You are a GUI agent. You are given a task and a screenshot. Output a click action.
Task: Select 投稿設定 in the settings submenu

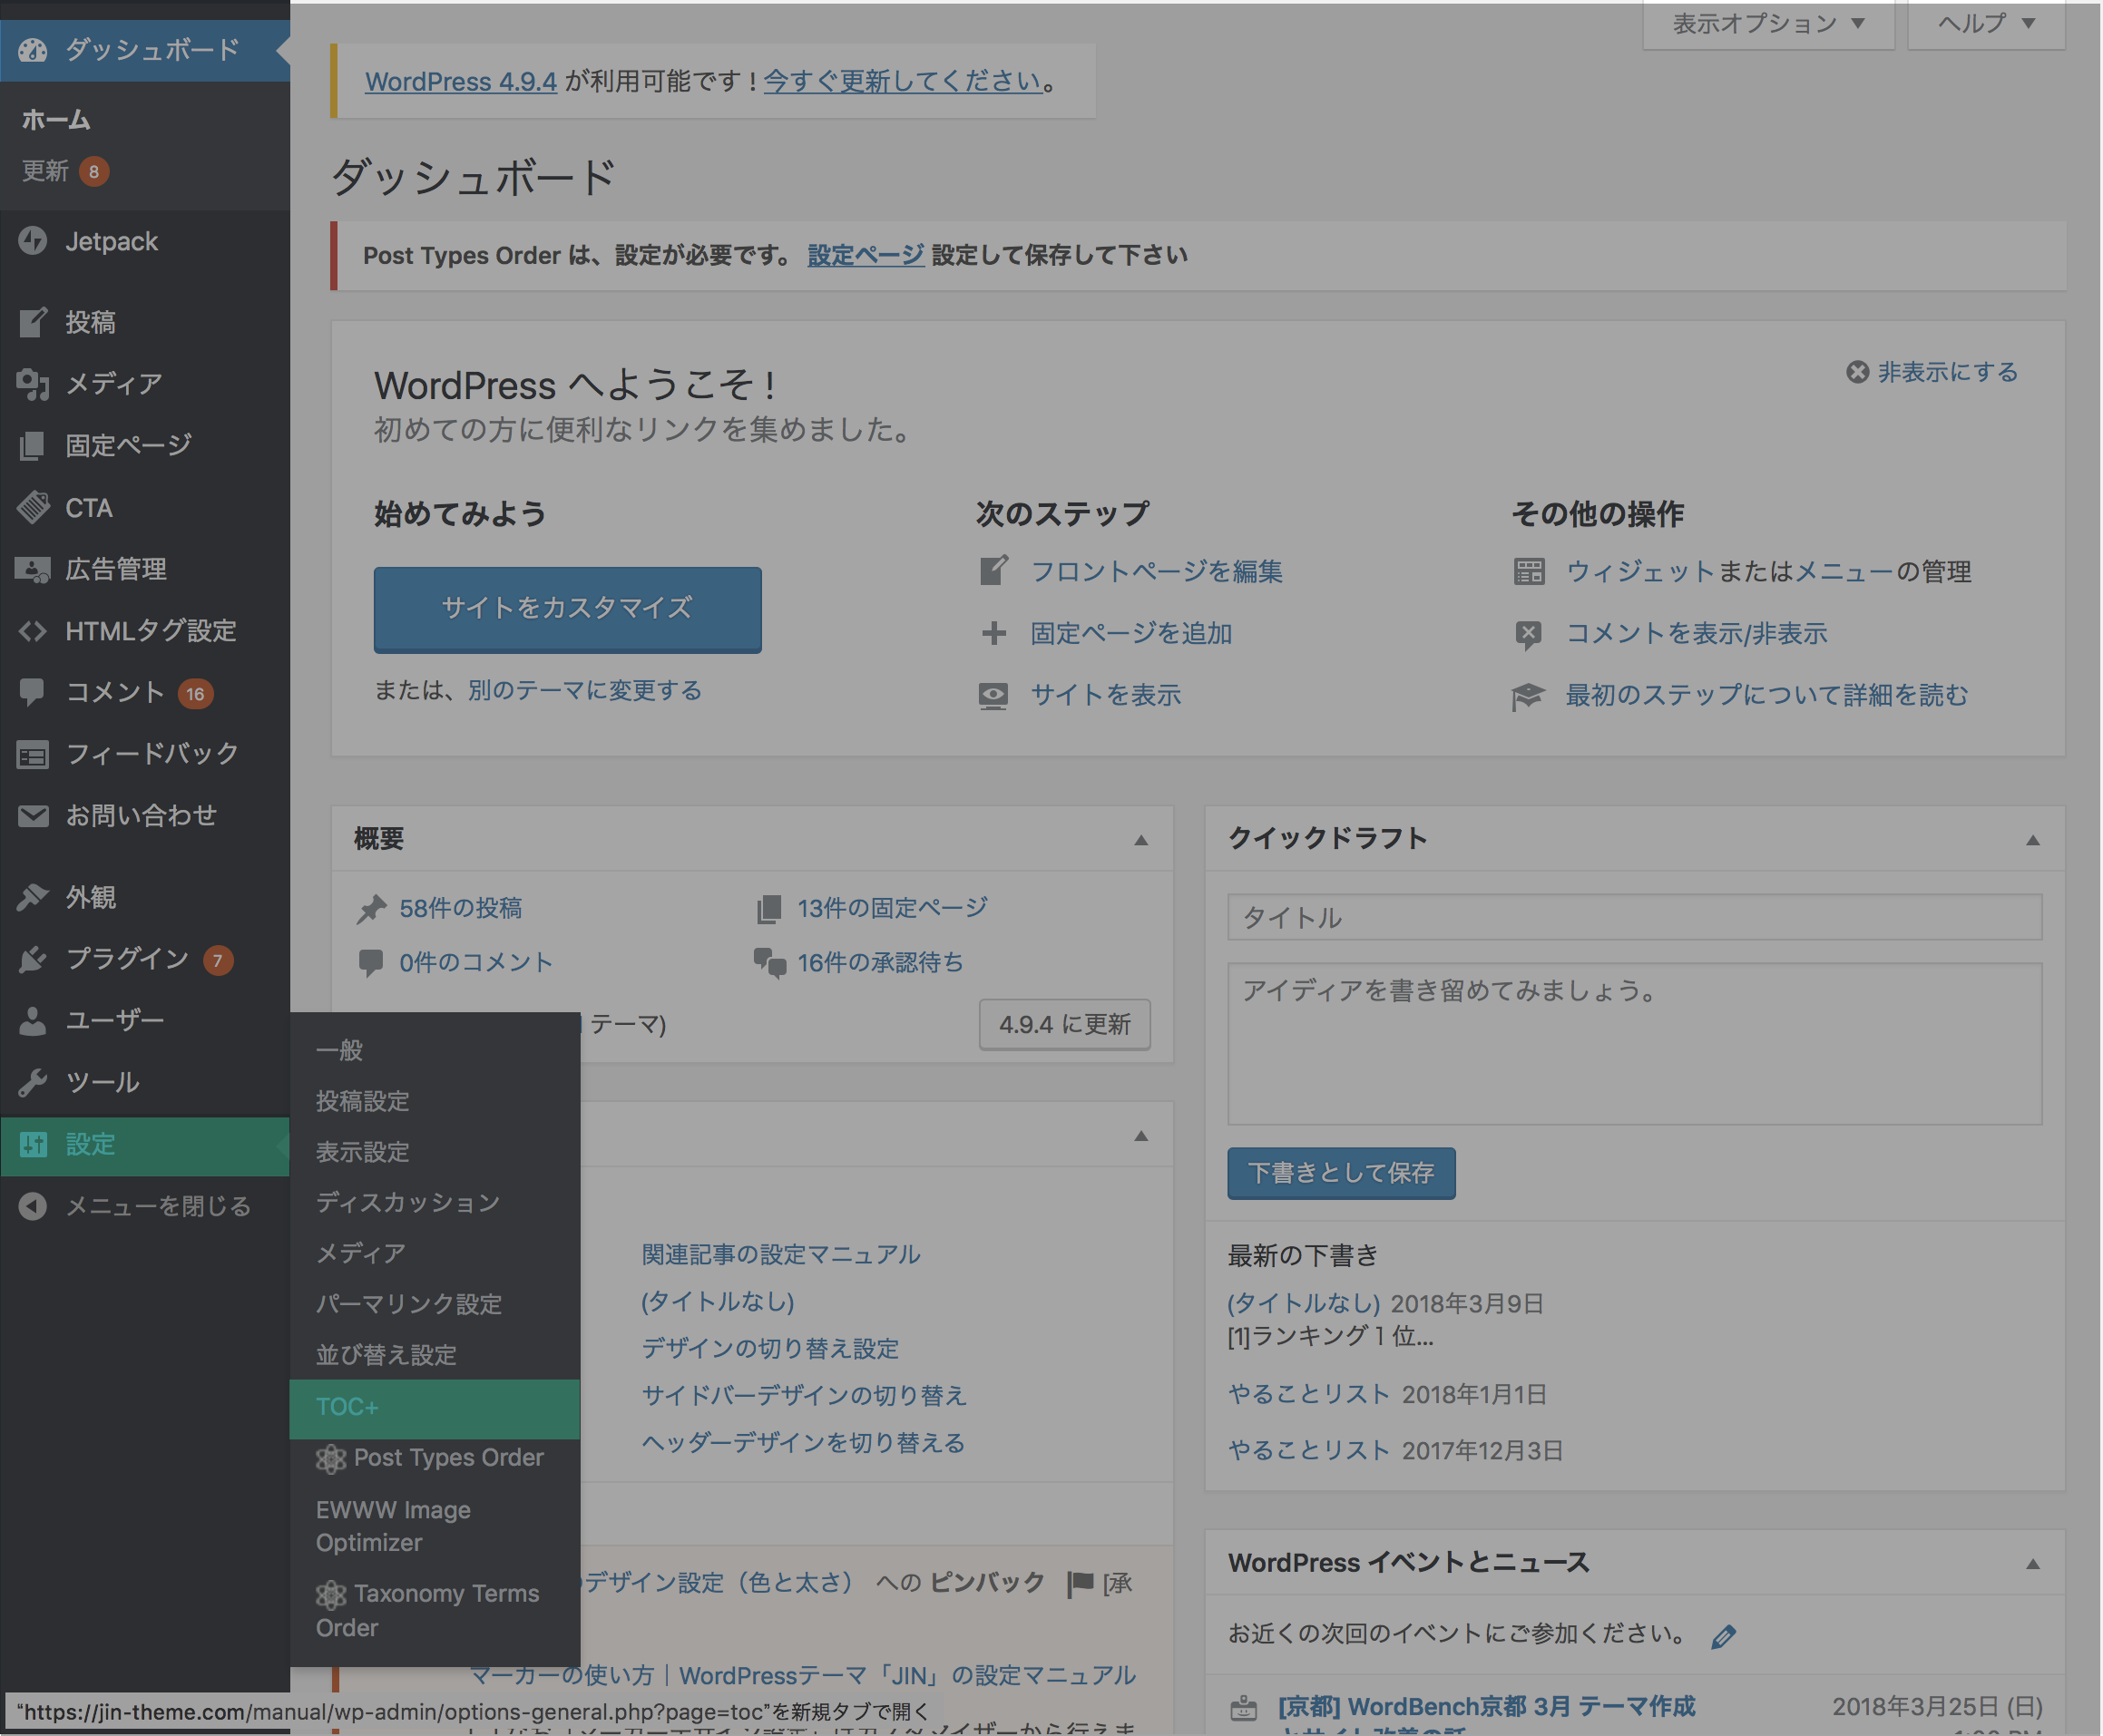(x=434, y=1101)
